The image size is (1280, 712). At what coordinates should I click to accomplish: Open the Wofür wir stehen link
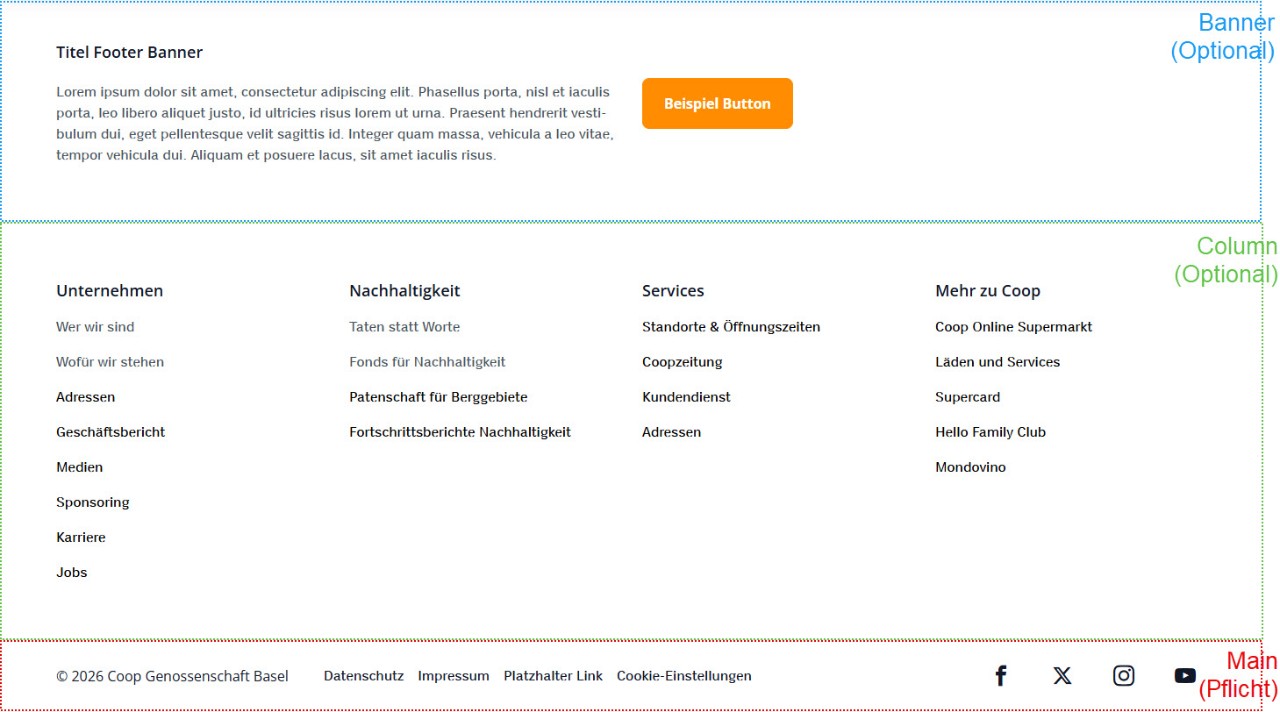click(110, 362)
